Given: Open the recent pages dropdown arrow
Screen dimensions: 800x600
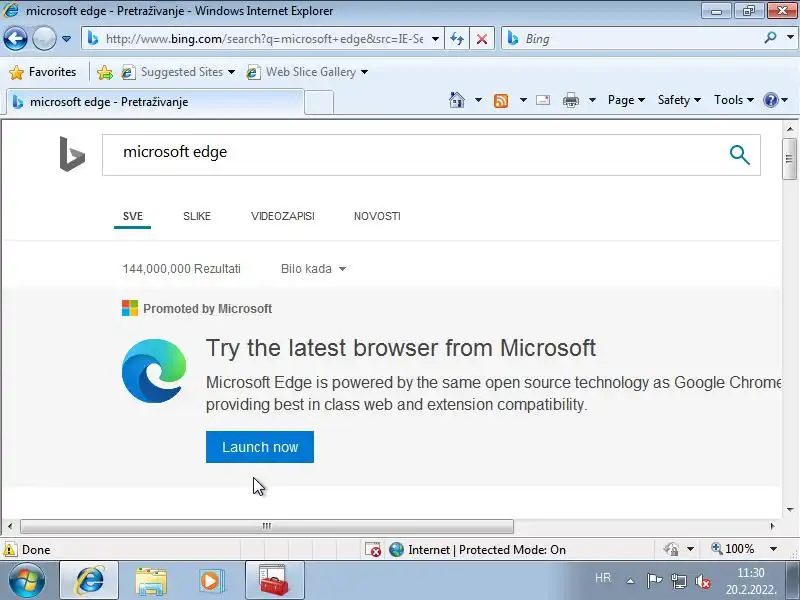Looking at the screenshot, I should (x=66, y=39).
